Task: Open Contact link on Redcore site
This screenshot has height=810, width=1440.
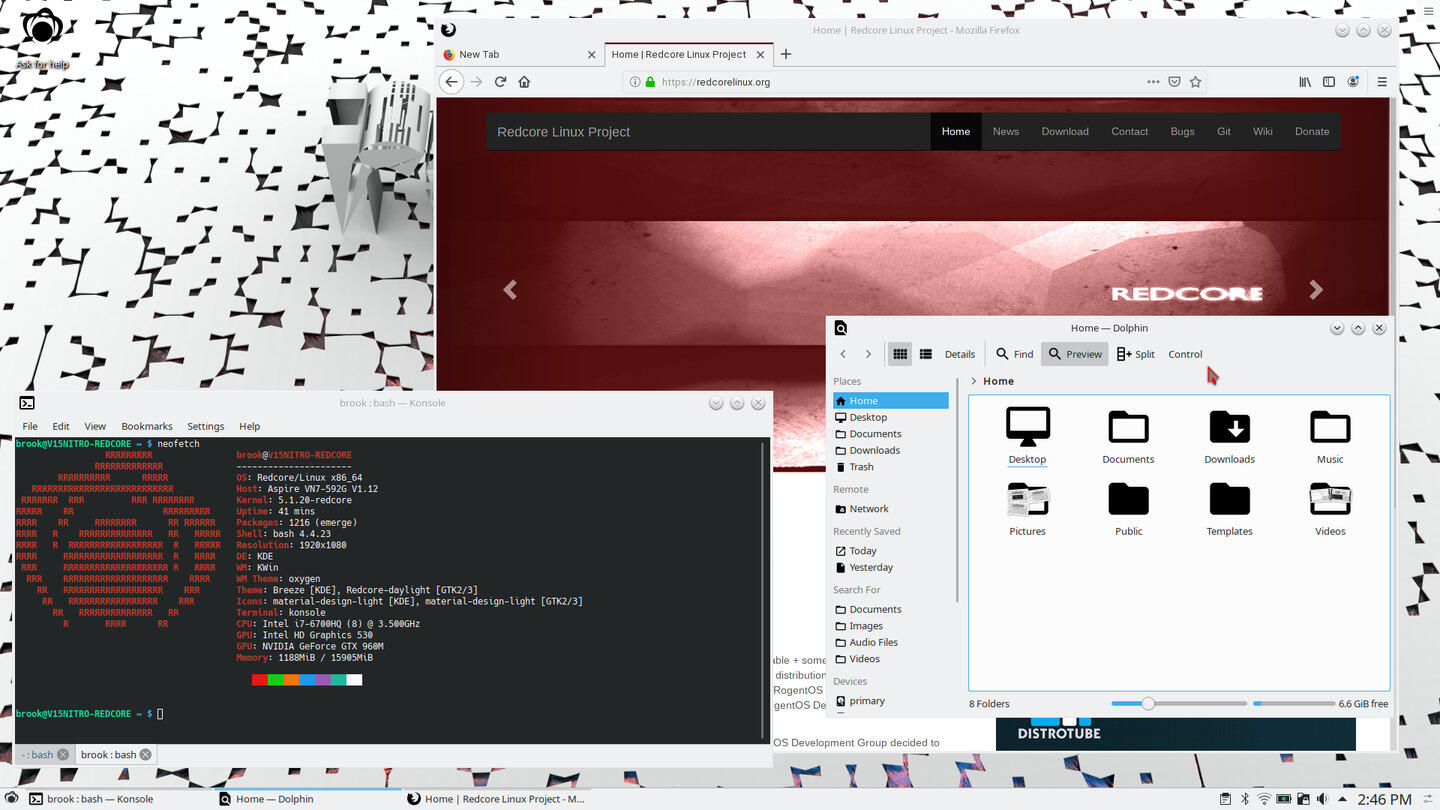Action: point(1130,131)
